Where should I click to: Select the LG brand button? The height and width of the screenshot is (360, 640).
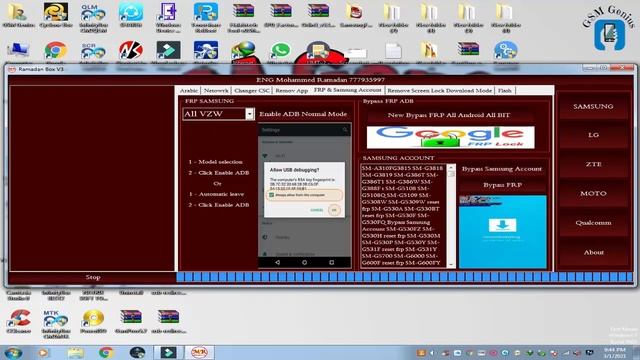click(593, 135)
